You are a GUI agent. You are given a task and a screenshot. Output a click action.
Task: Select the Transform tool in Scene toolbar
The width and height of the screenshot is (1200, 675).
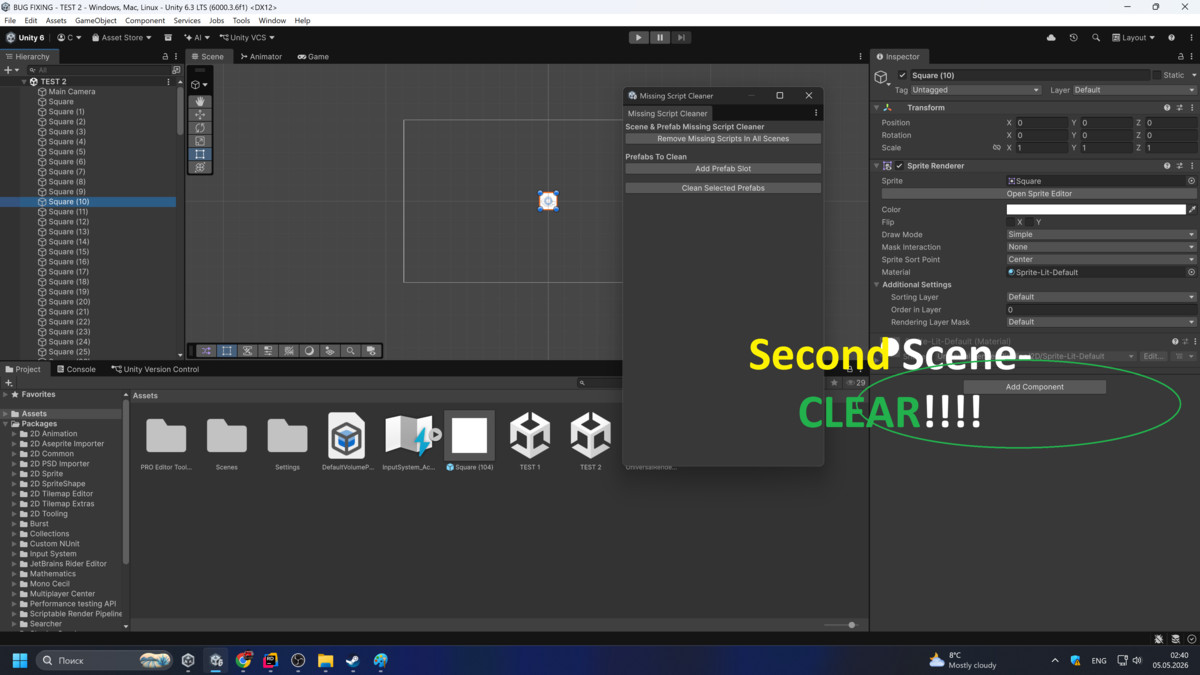point(200,167)
